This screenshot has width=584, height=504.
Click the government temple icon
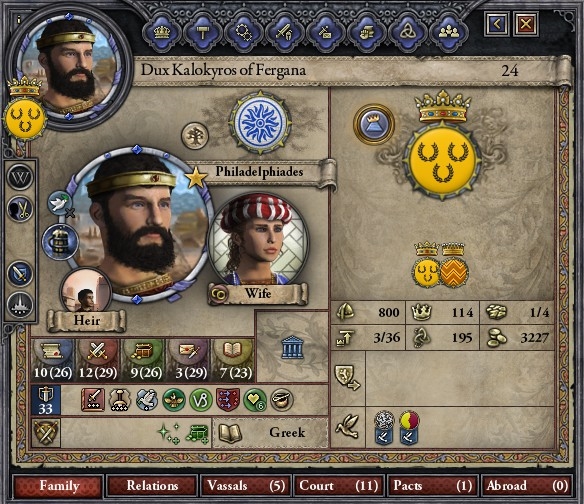point(293,347)
